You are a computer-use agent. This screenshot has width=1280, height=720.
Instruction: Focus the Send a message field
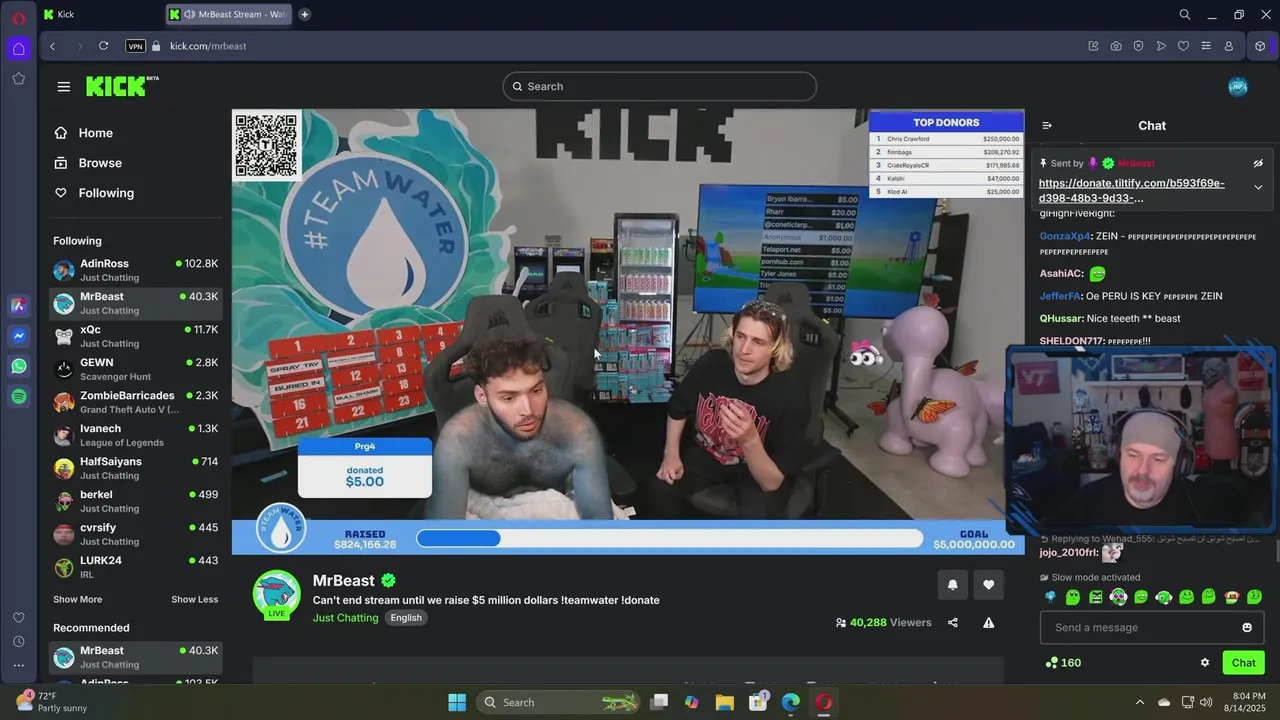1152,627
